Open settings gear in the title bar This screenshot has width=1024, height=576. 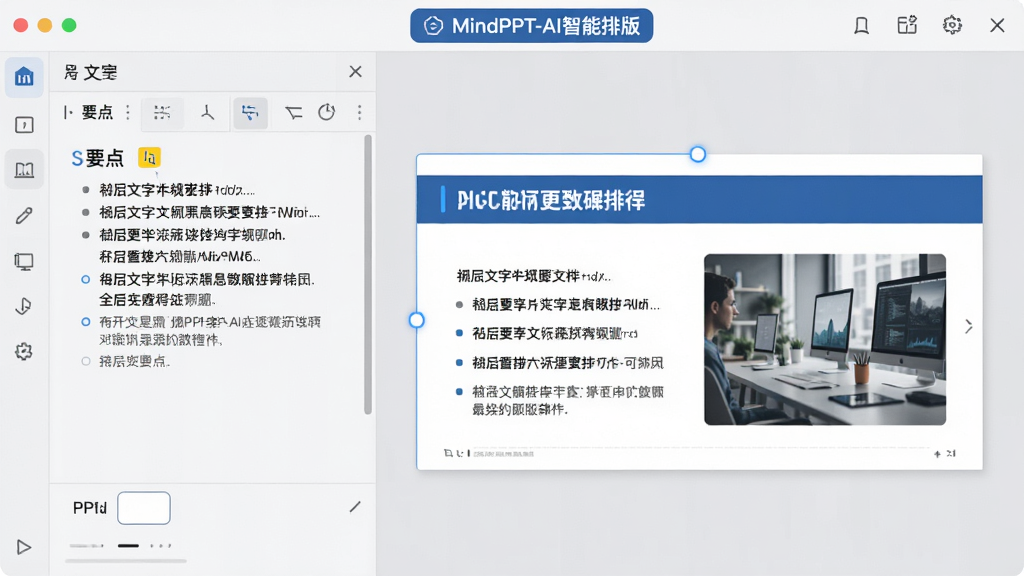pyautogui.click(x=952, y=25)
